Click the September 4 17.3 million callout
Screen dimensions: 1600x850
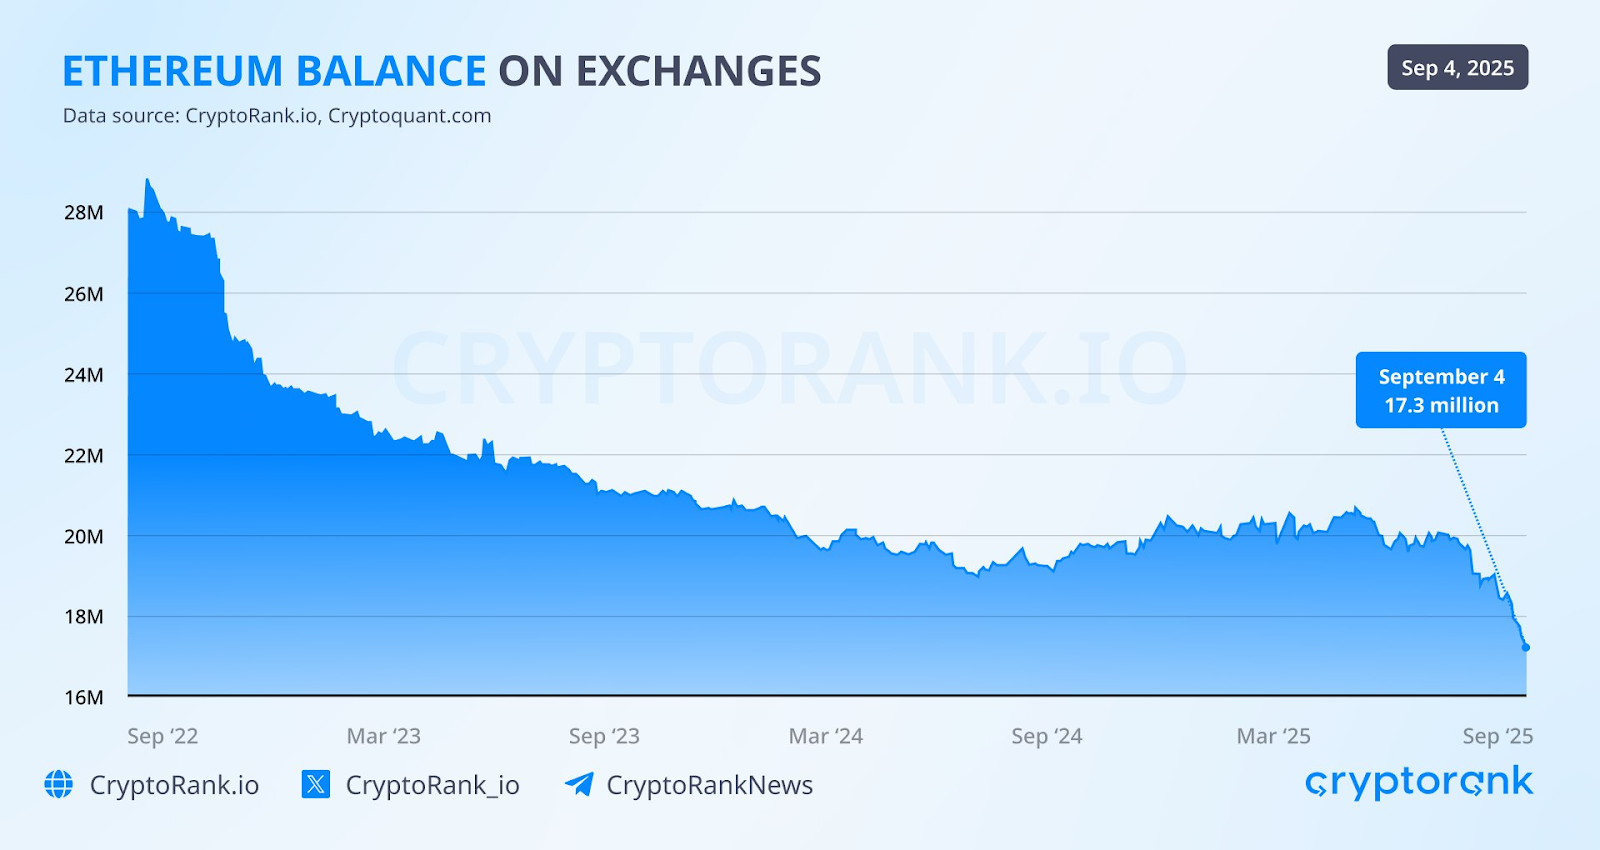[1441, 390]
